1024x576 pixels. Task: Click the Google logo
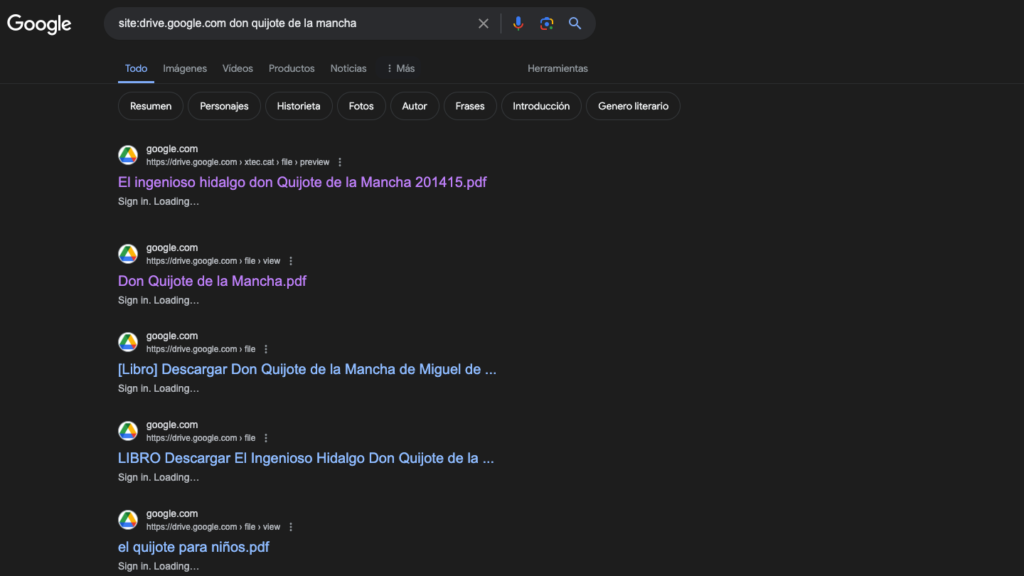(39, 24)
